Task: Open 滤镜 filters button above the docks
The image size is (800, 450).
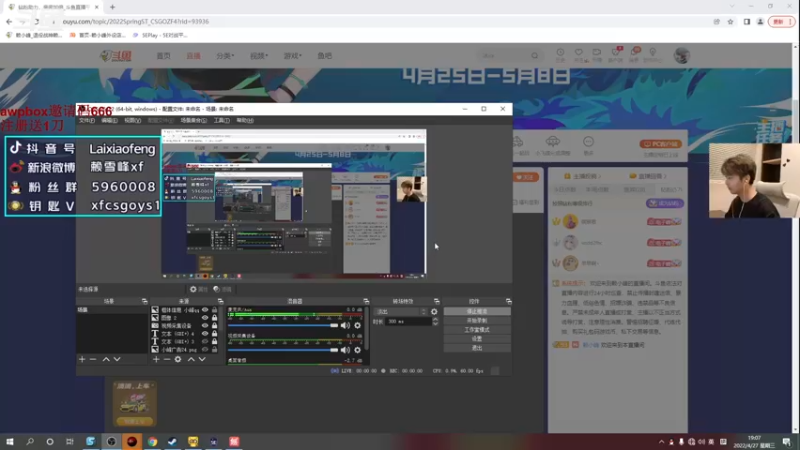Action: pos(222,289)
